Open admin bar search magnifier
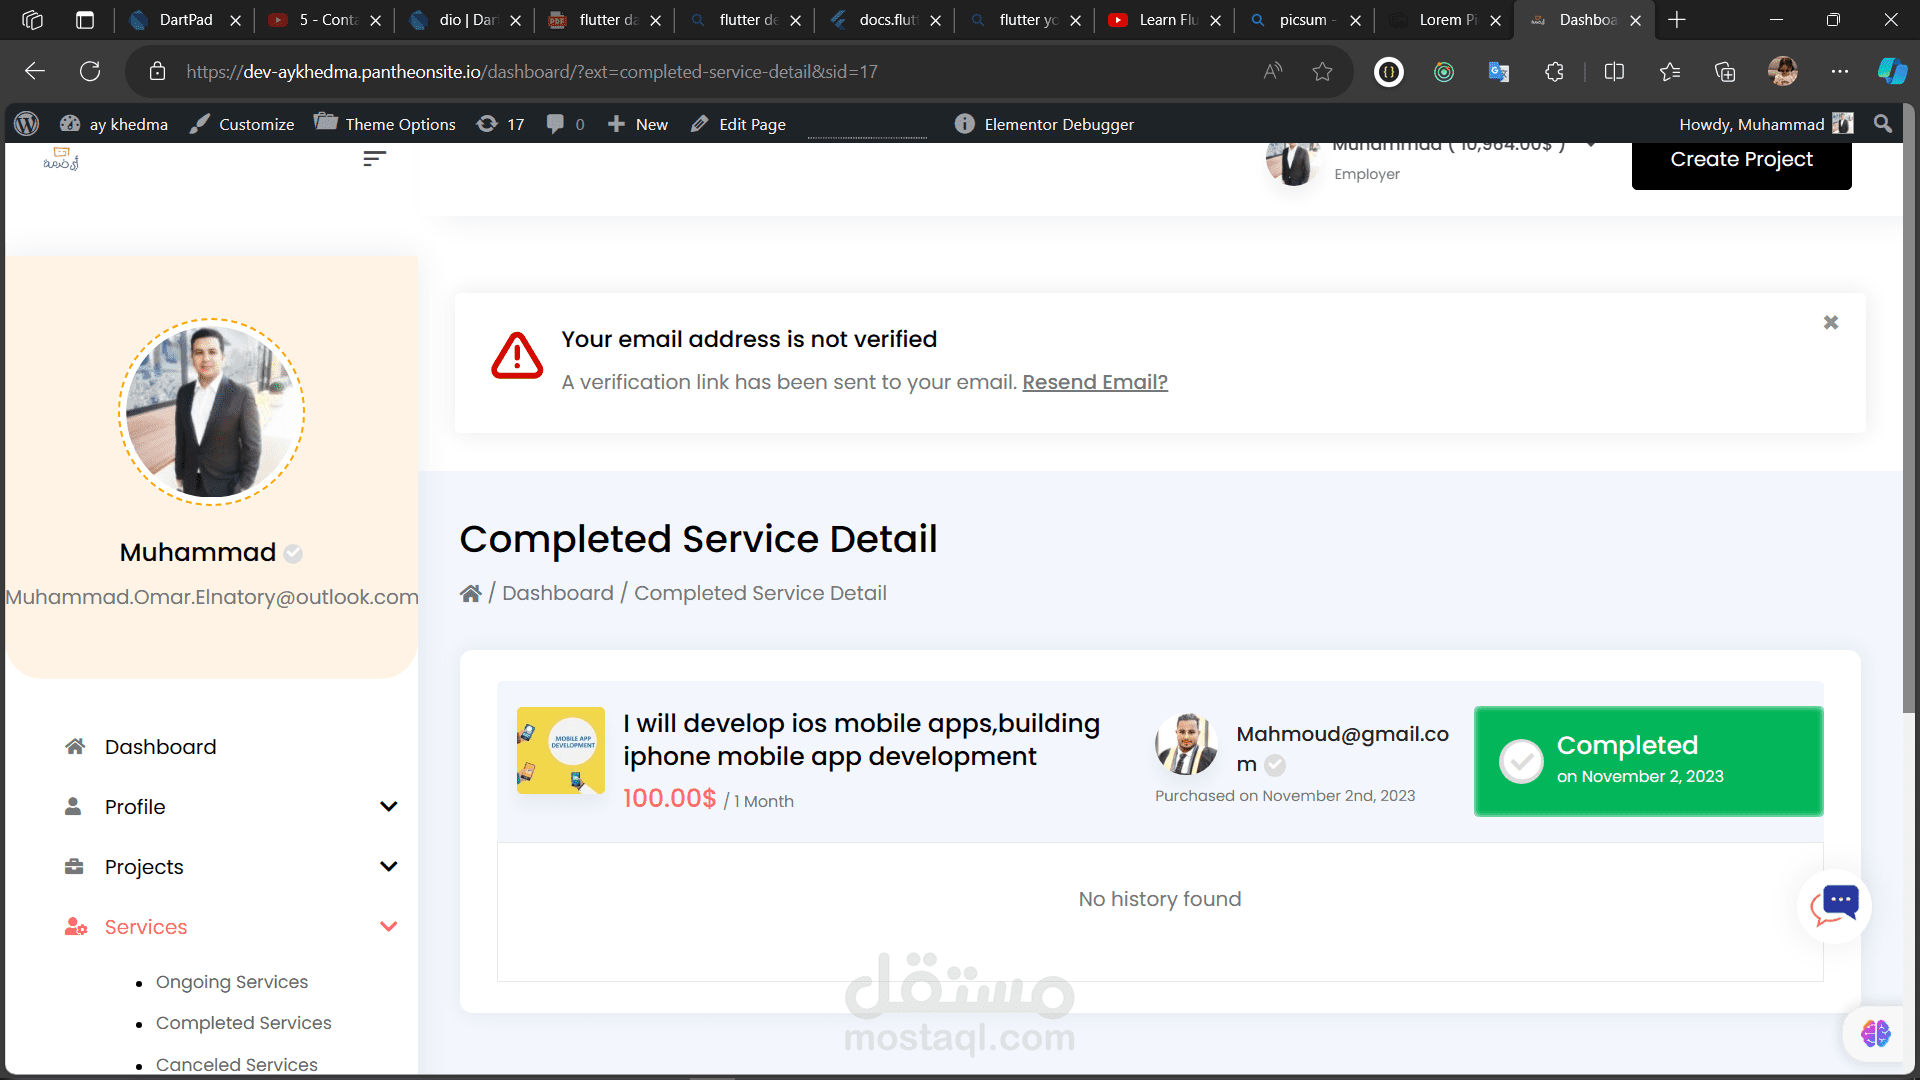This screenshot has height=1080, width=1920. coord(1883,124)
